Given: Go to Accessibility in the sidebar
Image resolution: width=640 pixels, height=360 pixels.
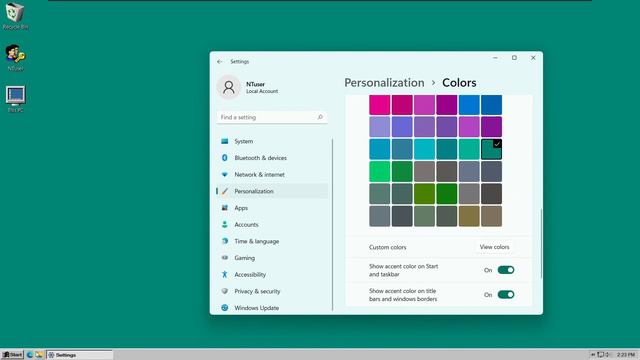Looking at the screenshot, I should pos(250,275).
